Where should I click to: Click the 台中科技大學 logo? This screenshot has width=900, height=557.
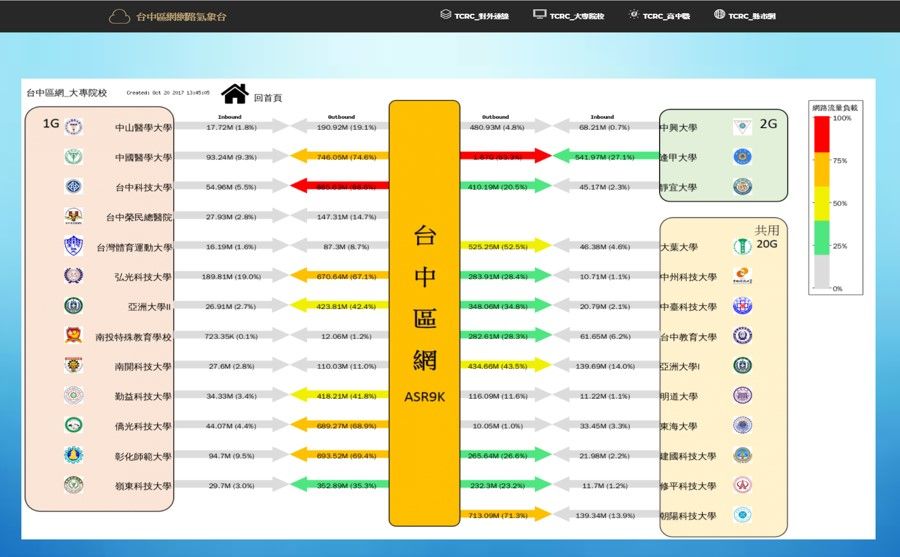(73, 186)
